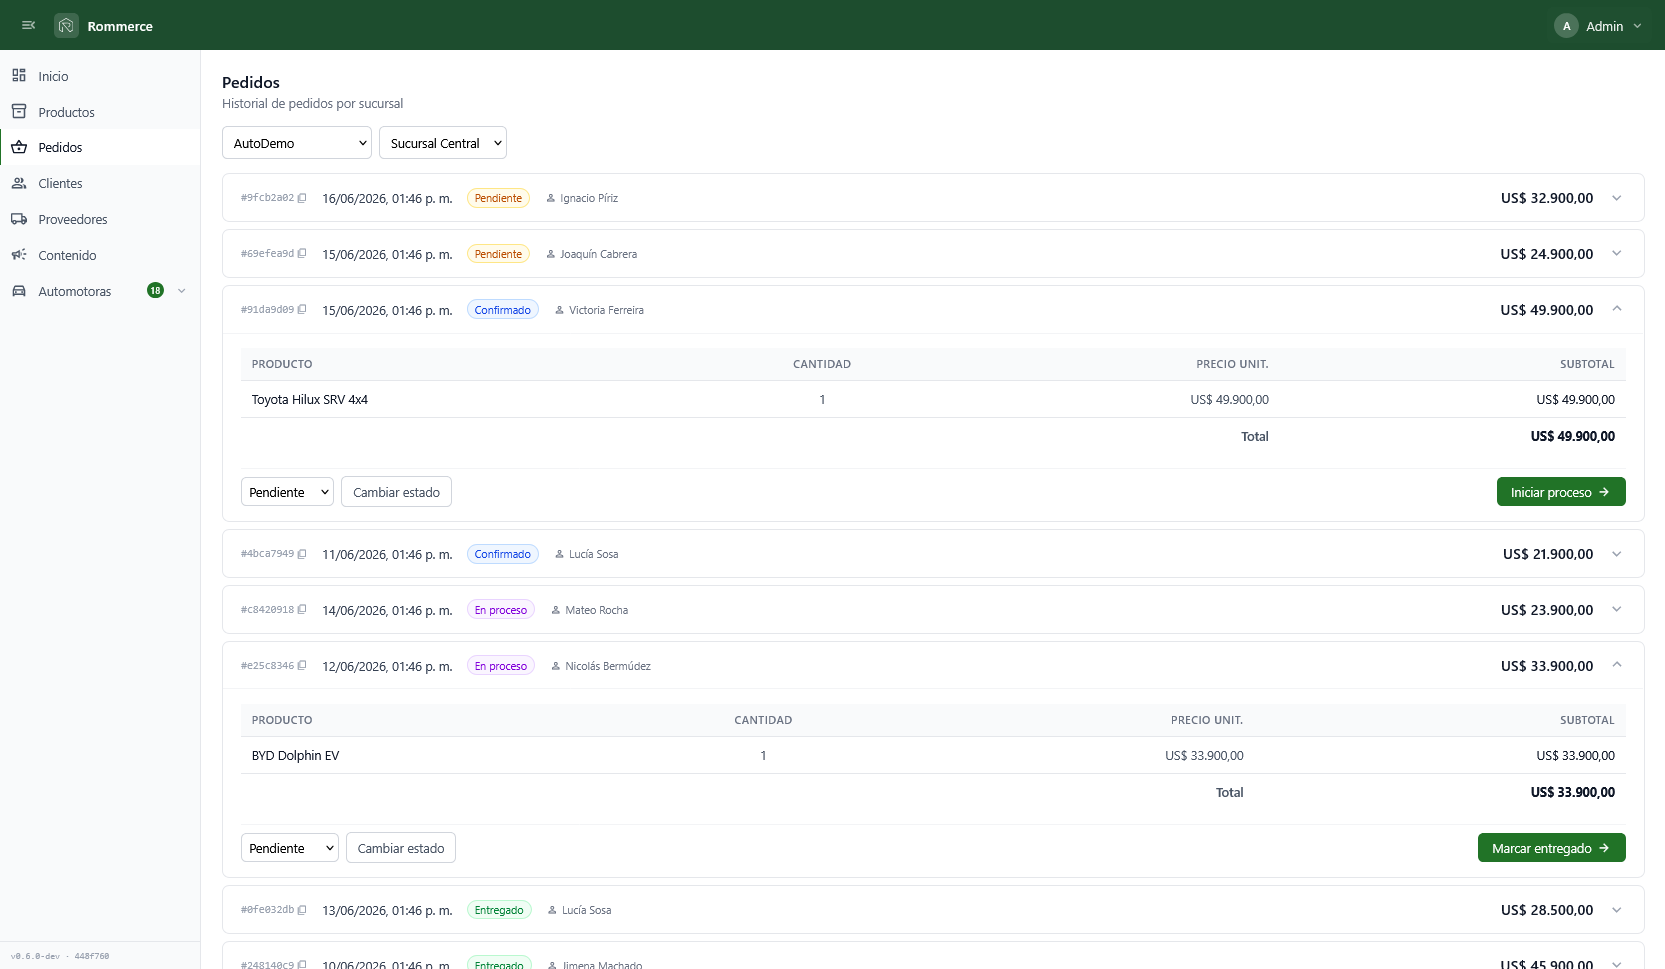Click Cambiar estado for BYD Dolphin order

click(401, 848)
